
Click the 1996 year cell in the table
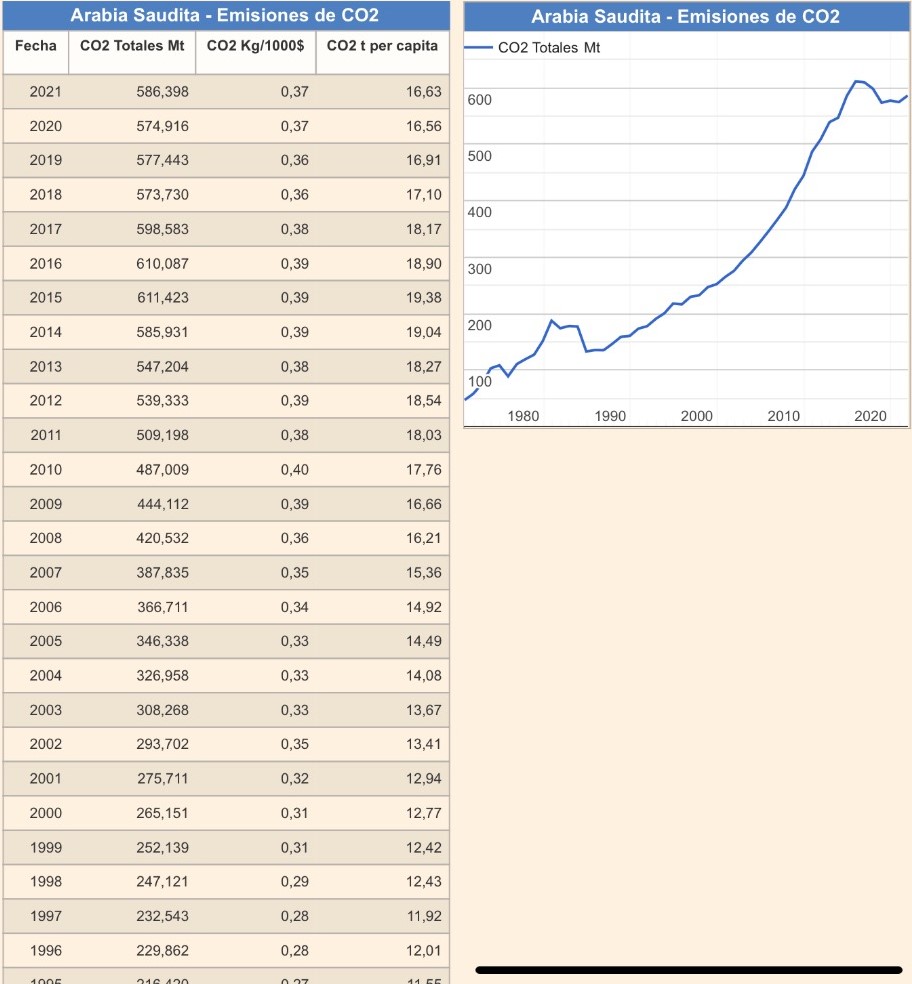point(46,951)
